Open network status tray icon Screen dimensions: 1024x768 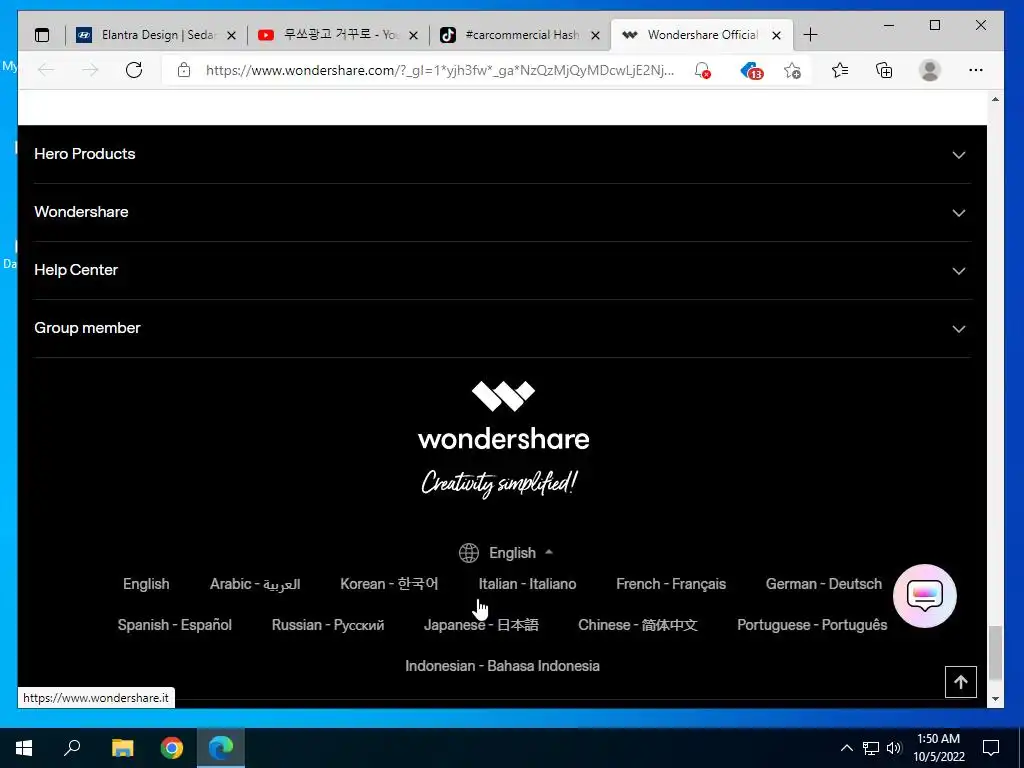click(871, 748)
